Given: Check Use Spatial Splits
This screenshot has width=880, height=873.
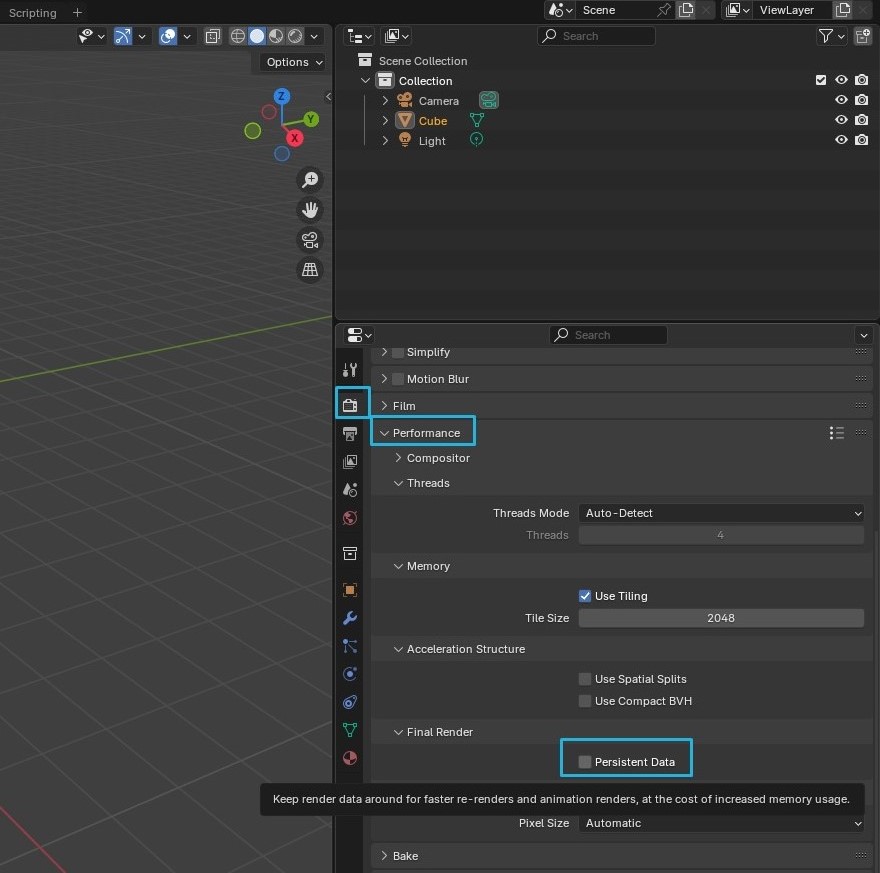Looking at the screenshot, I should pyautogui.click(x=584, y=679).
